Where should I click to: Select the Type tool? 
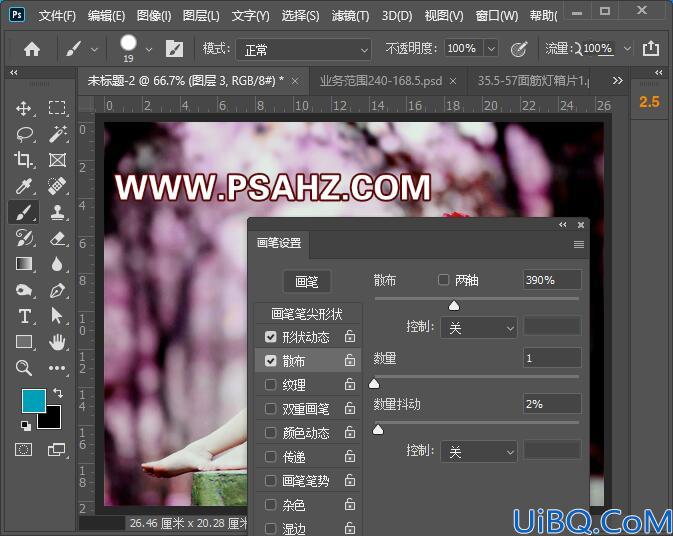tap(24, 316)
